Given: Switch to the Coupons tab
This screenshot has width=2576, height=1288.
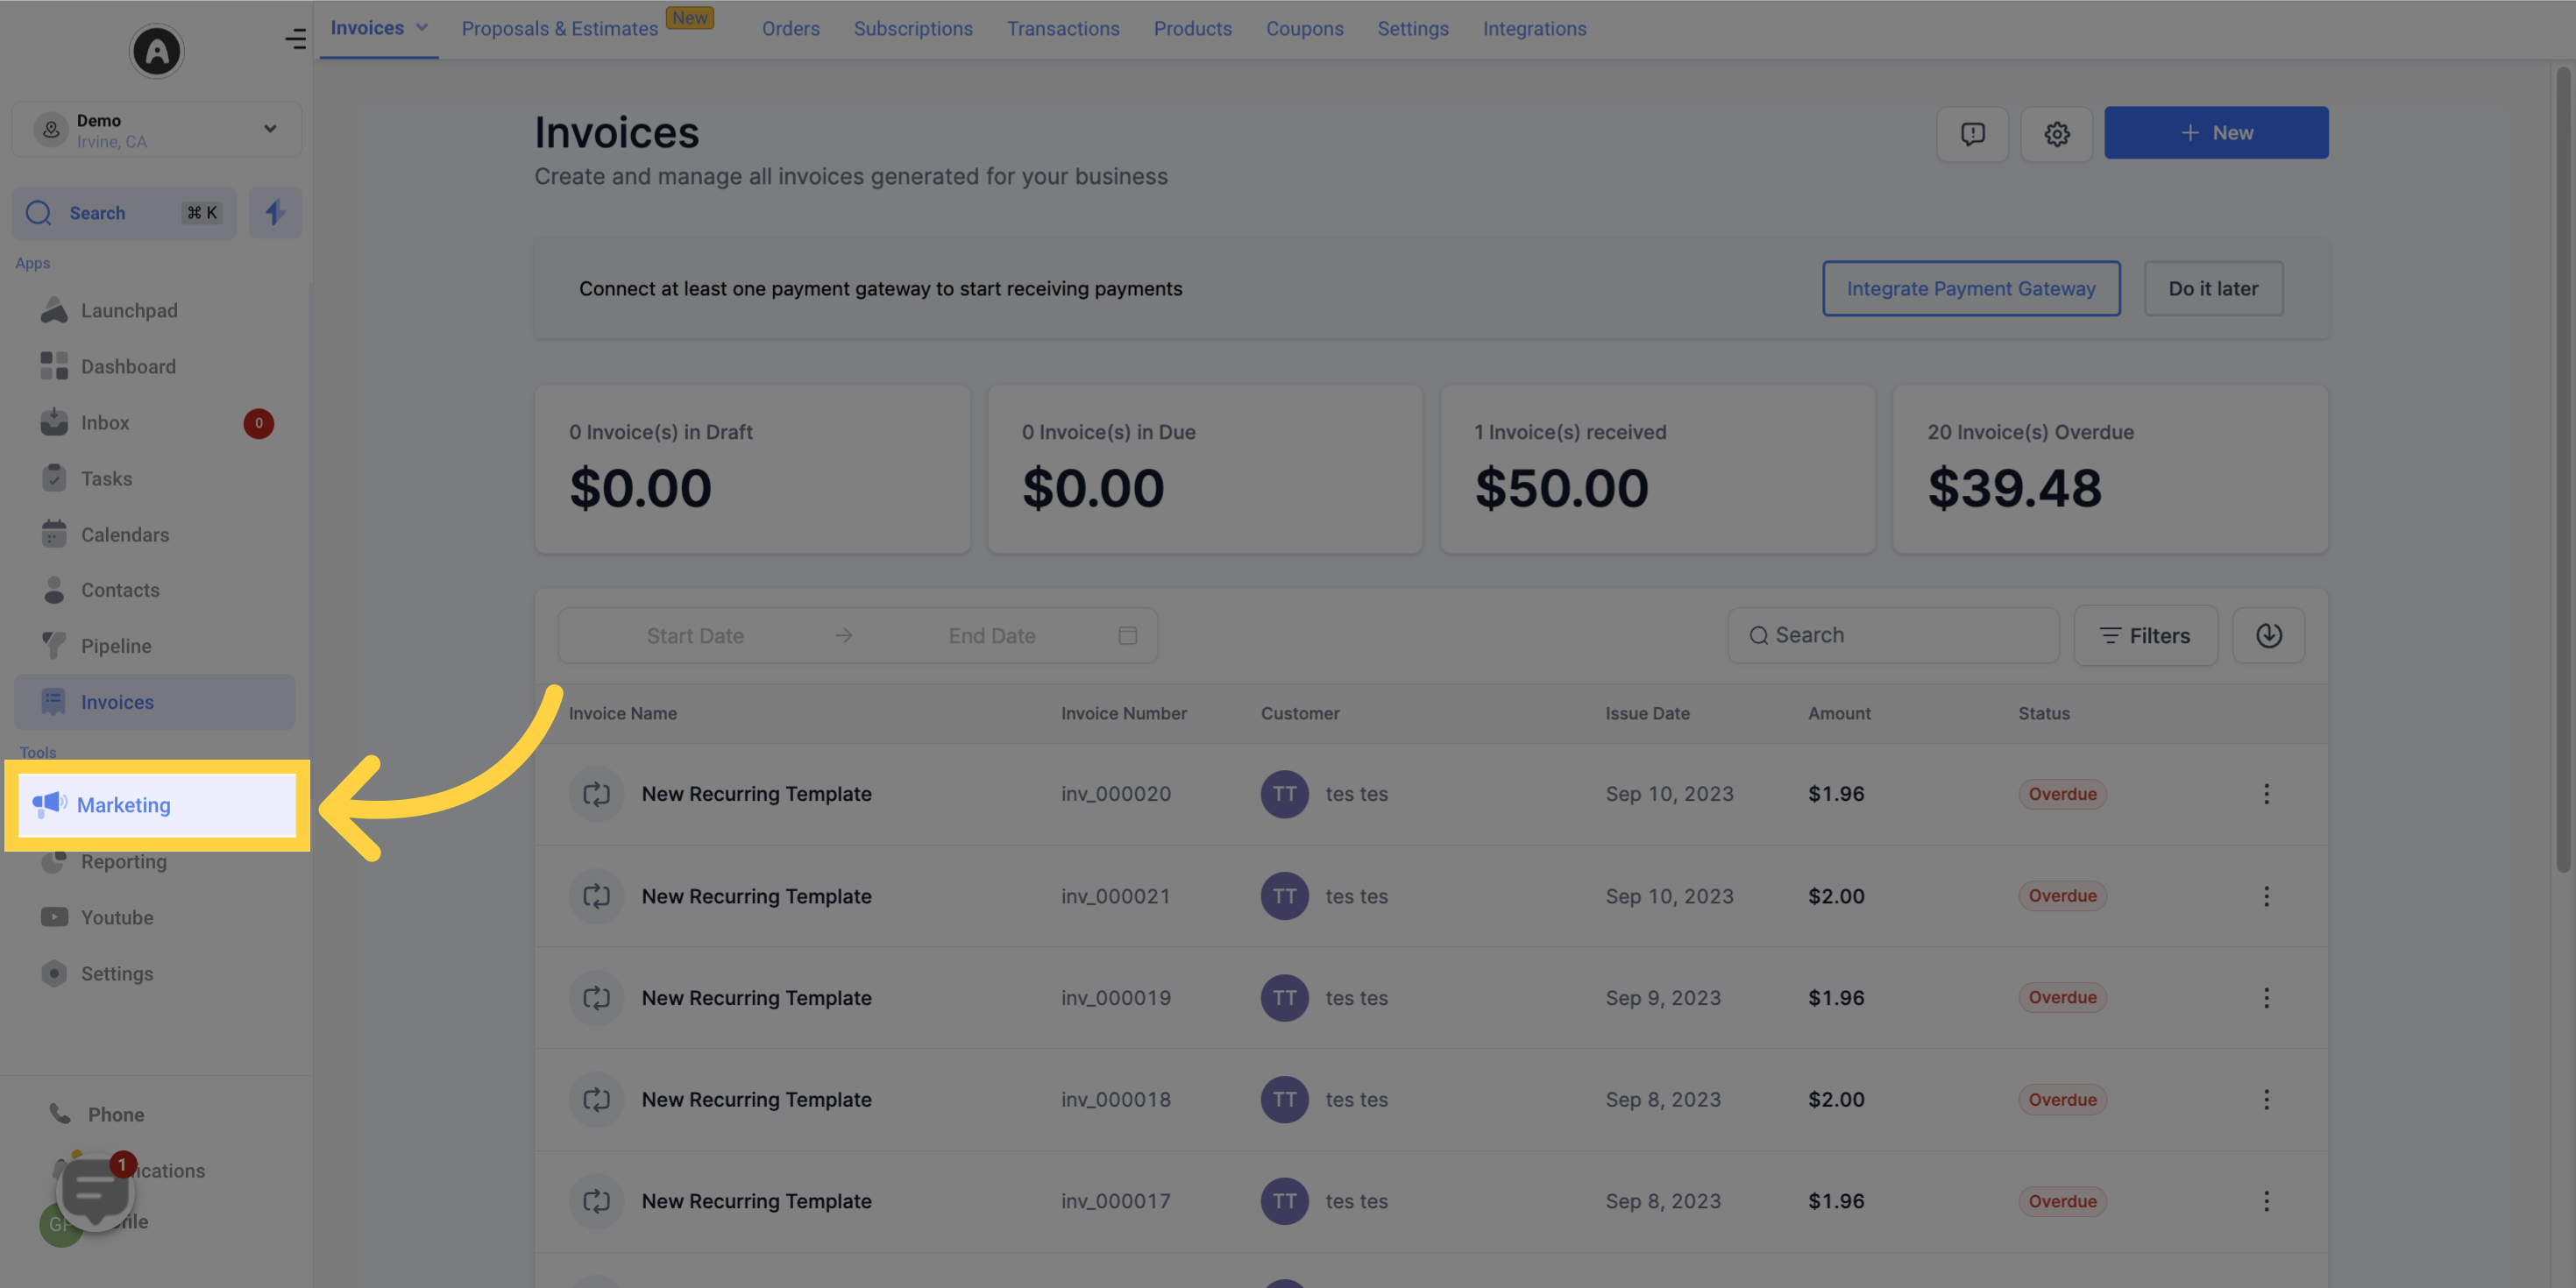Looking at the screenshot, I should pyautogui.click(x=1304, y=29).
